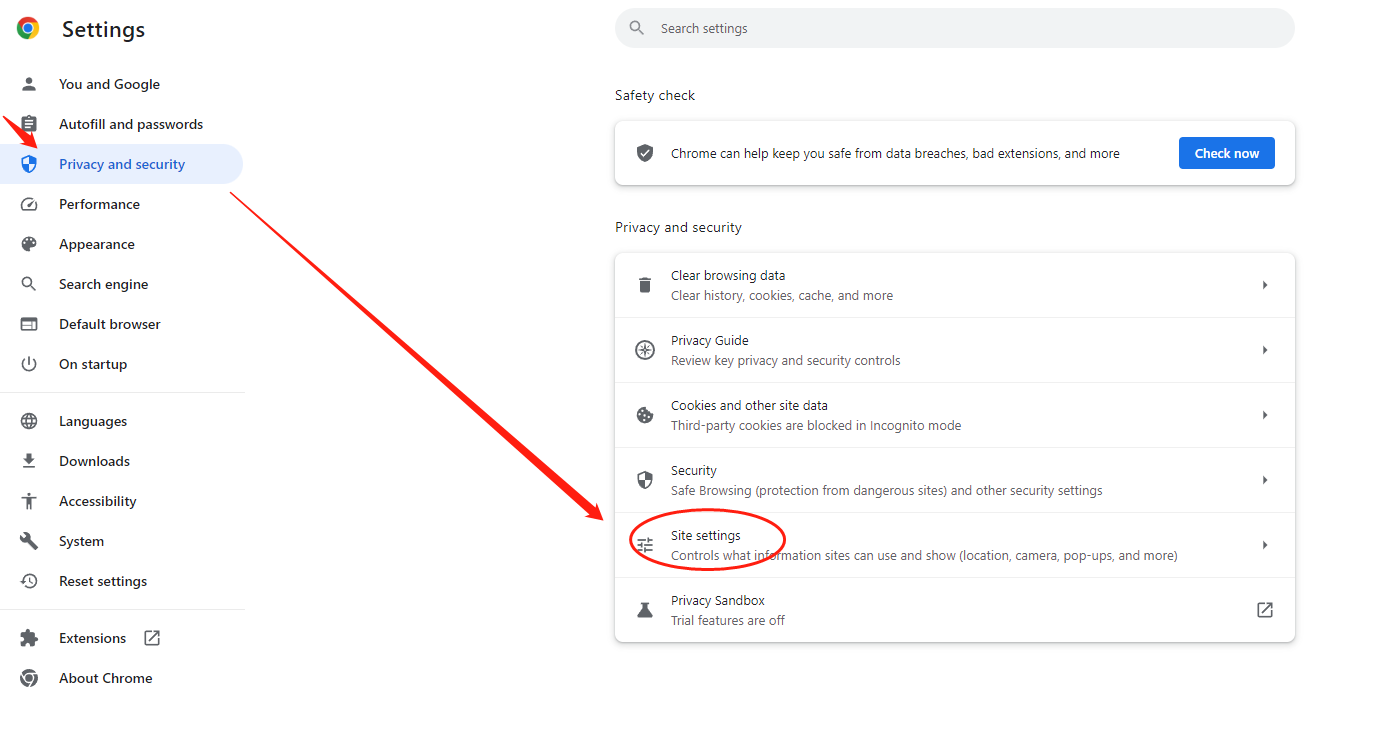Click 'Third-party cookies are blocked in Incognito mode'
This screenshot has width=1373, height=741.
tap(816, 425)
